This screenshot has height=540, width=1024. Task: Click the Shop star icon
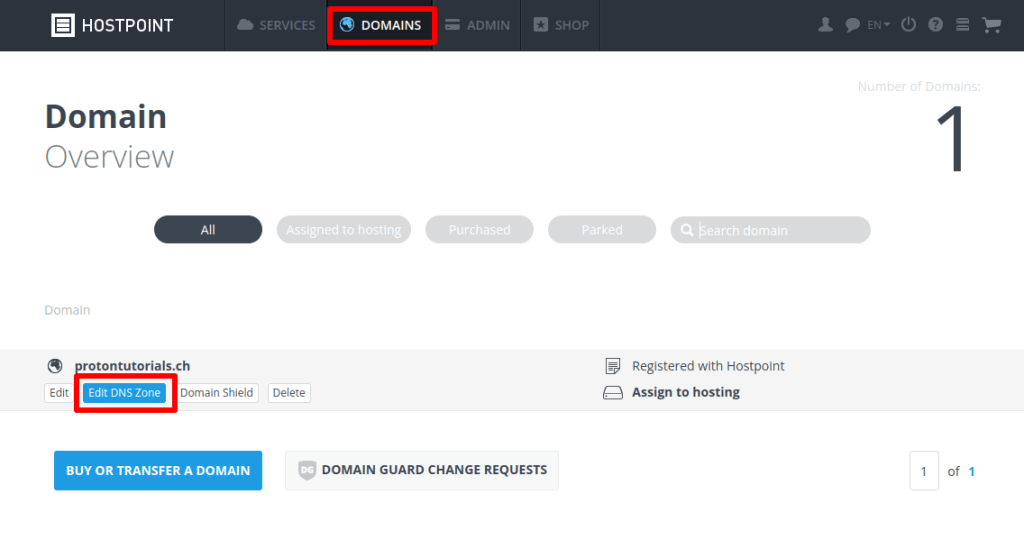click(541, 25)
